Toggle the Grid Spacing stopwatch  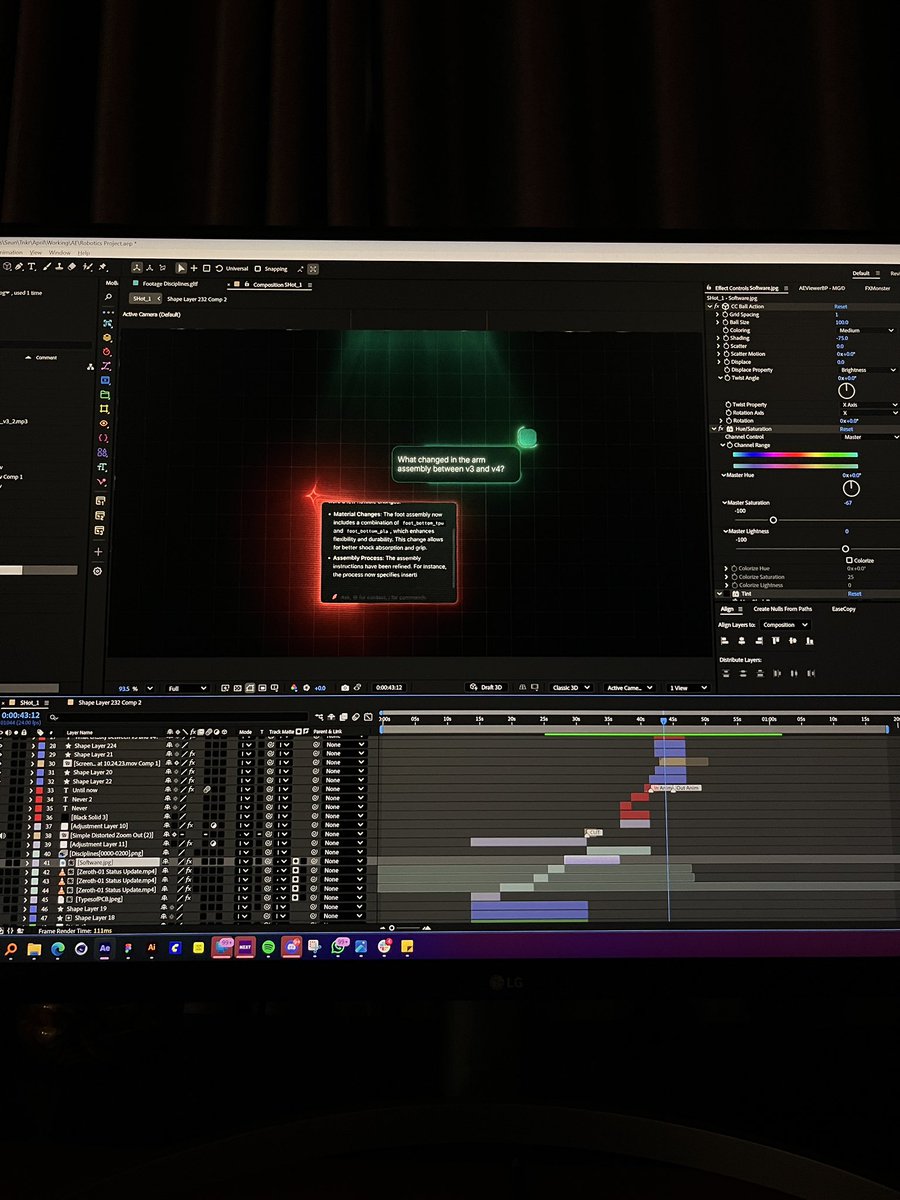(727, 314)
